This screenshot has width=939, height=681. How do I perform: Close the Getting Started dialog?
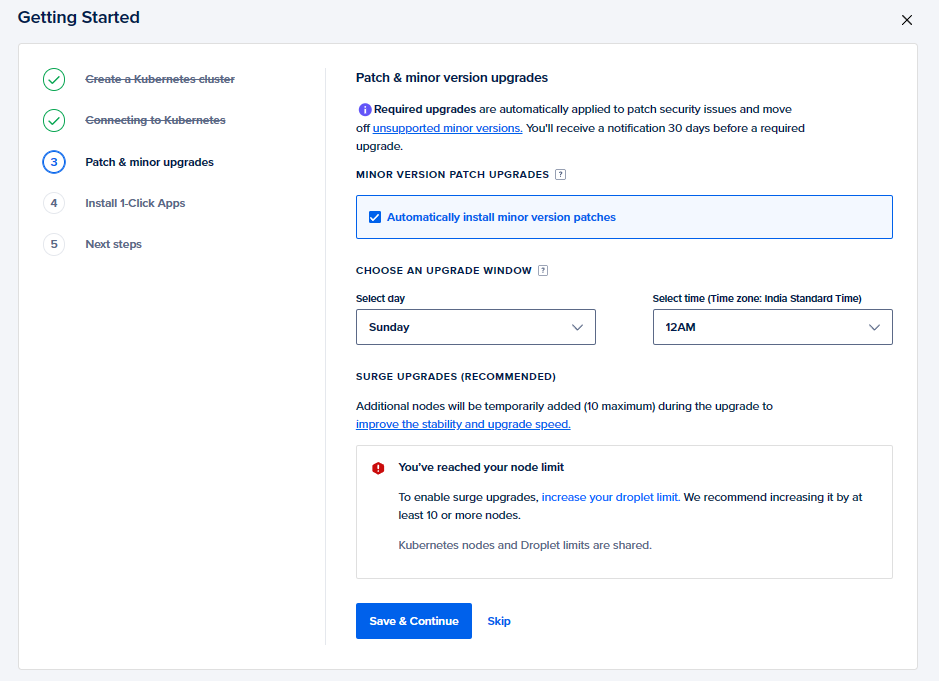(x=907, y=20)
